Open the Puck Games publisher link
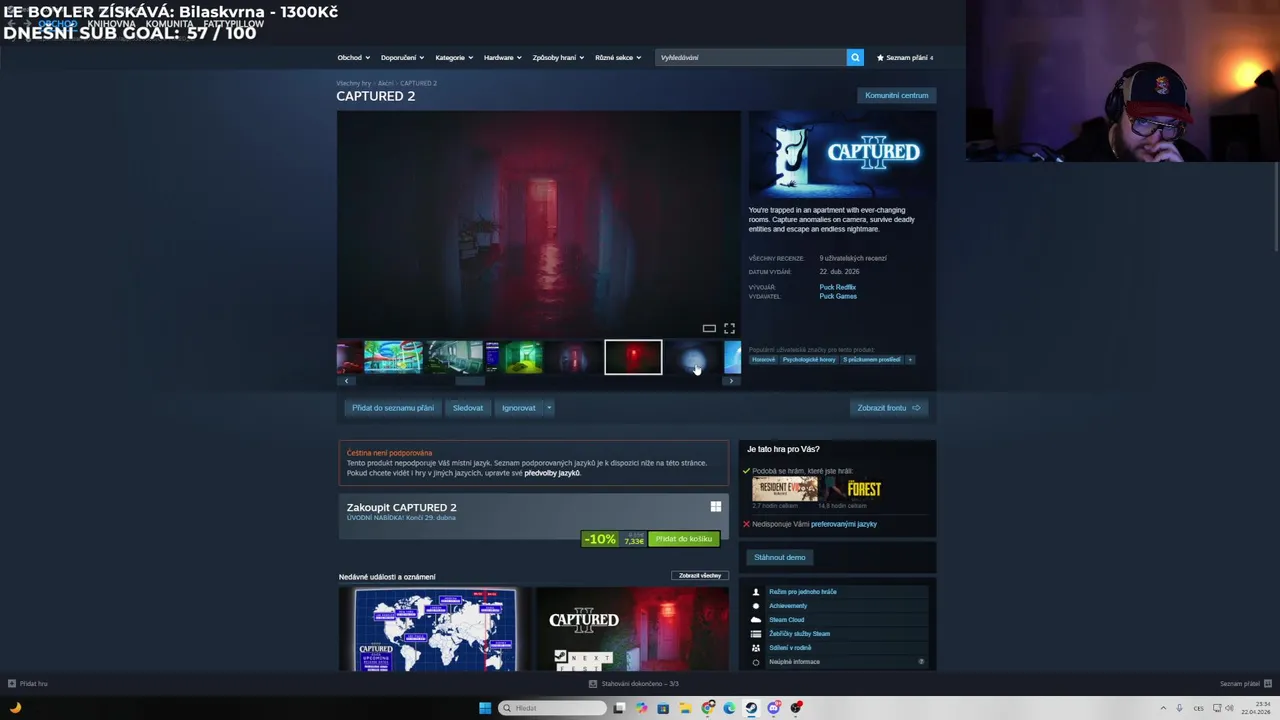This screenshot has width=1280, height=720. click(x=838, y=296)
